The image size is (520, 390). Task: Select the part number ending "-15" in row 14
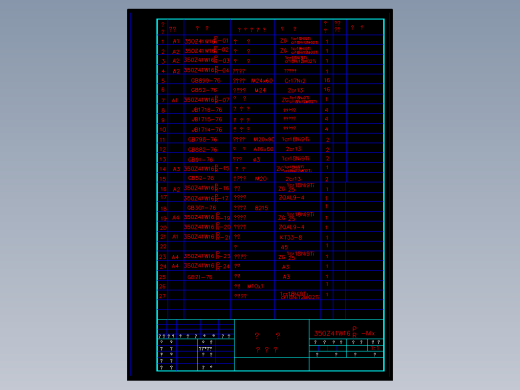point(207,168)
